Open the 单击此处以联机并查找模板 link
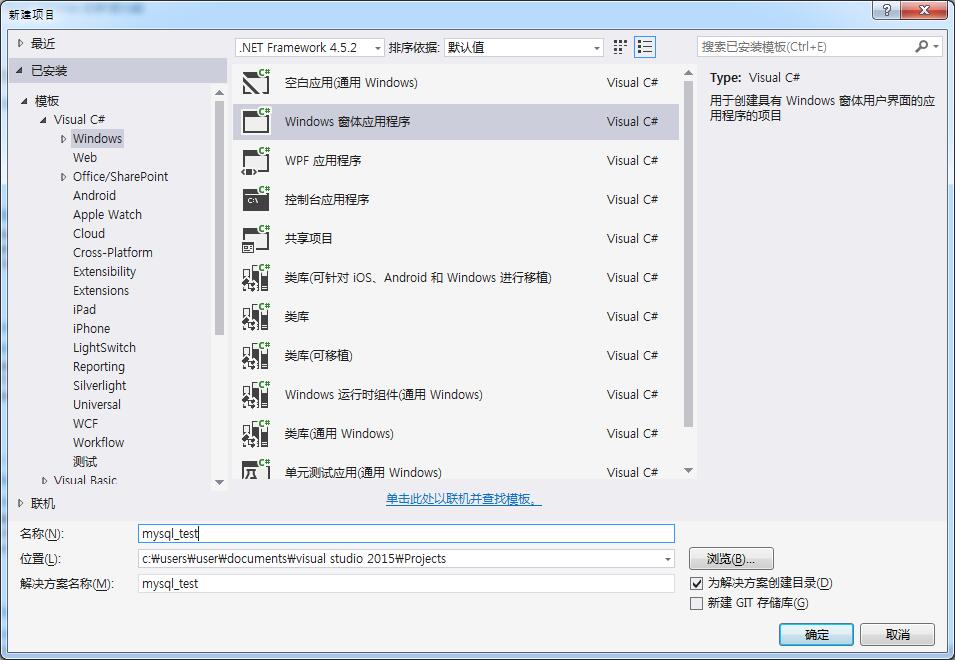The width and height of the screenshot is (955, 660). tap(463, 499)
